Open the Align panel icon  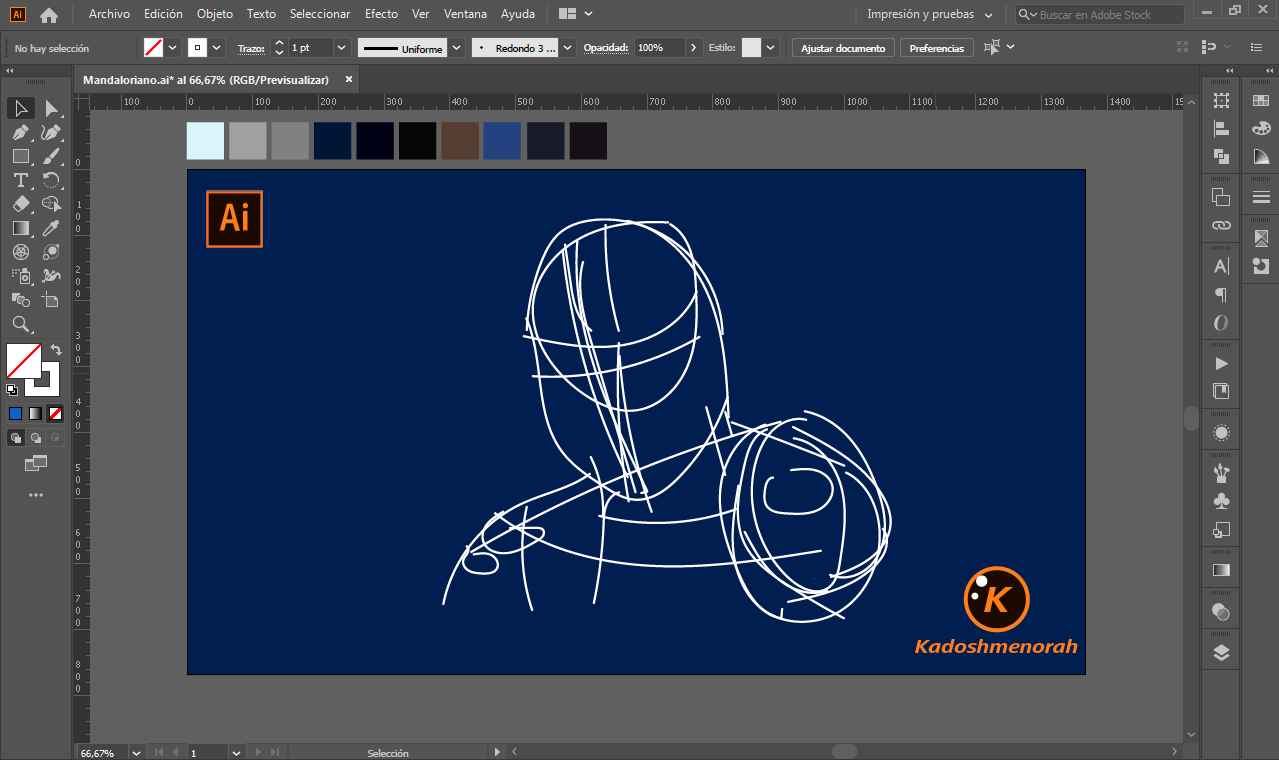(1221, 128)
